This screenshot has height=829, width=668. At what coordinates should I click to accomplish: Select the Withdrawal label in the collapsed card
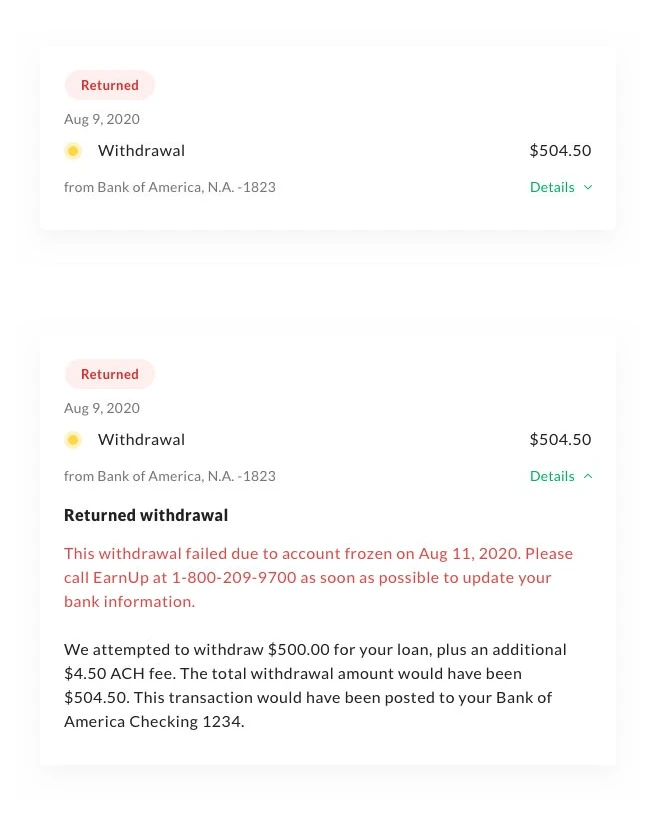point(141,151)
